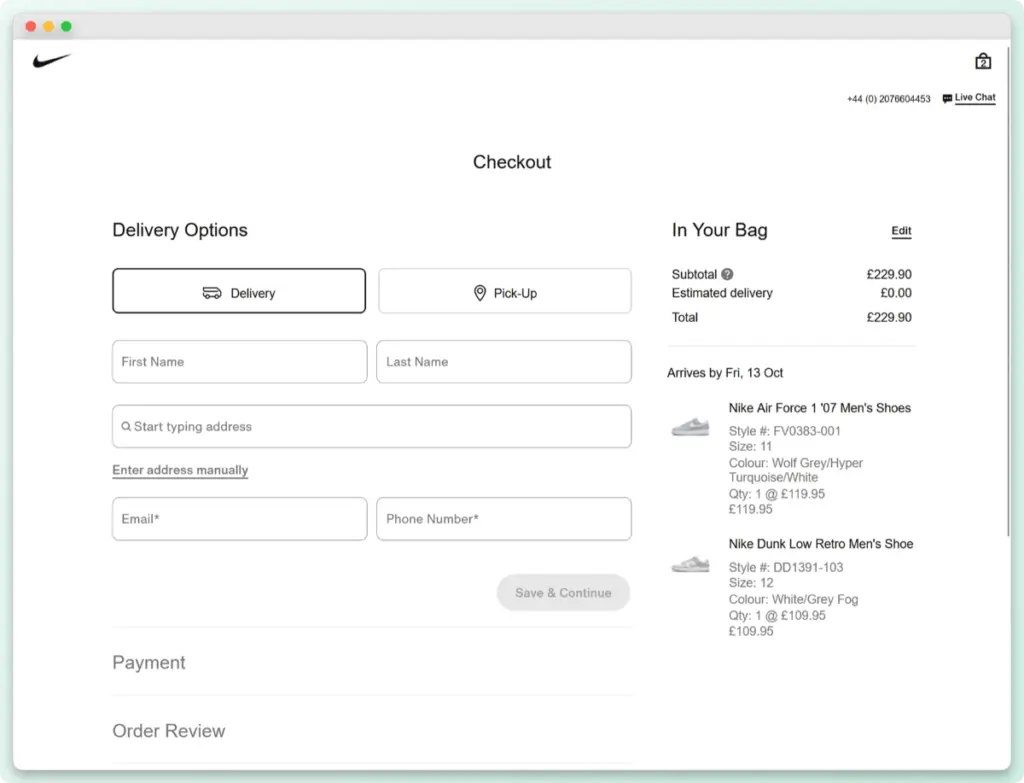Expand the Order Review section
This screenshot has height=783, width=1024.
168,731
